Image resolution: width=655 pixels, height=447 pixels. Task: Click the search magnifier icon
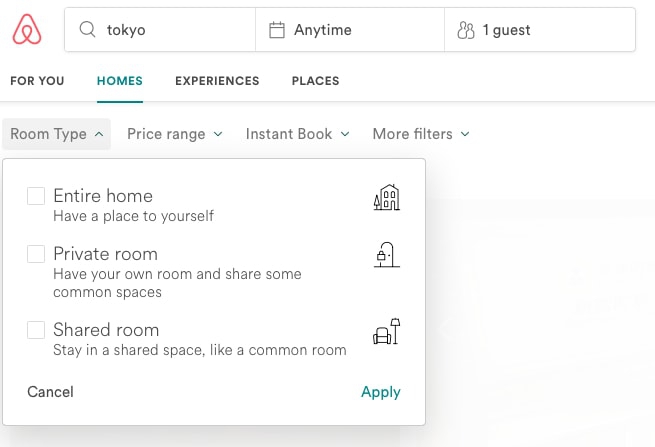point(87,30)
